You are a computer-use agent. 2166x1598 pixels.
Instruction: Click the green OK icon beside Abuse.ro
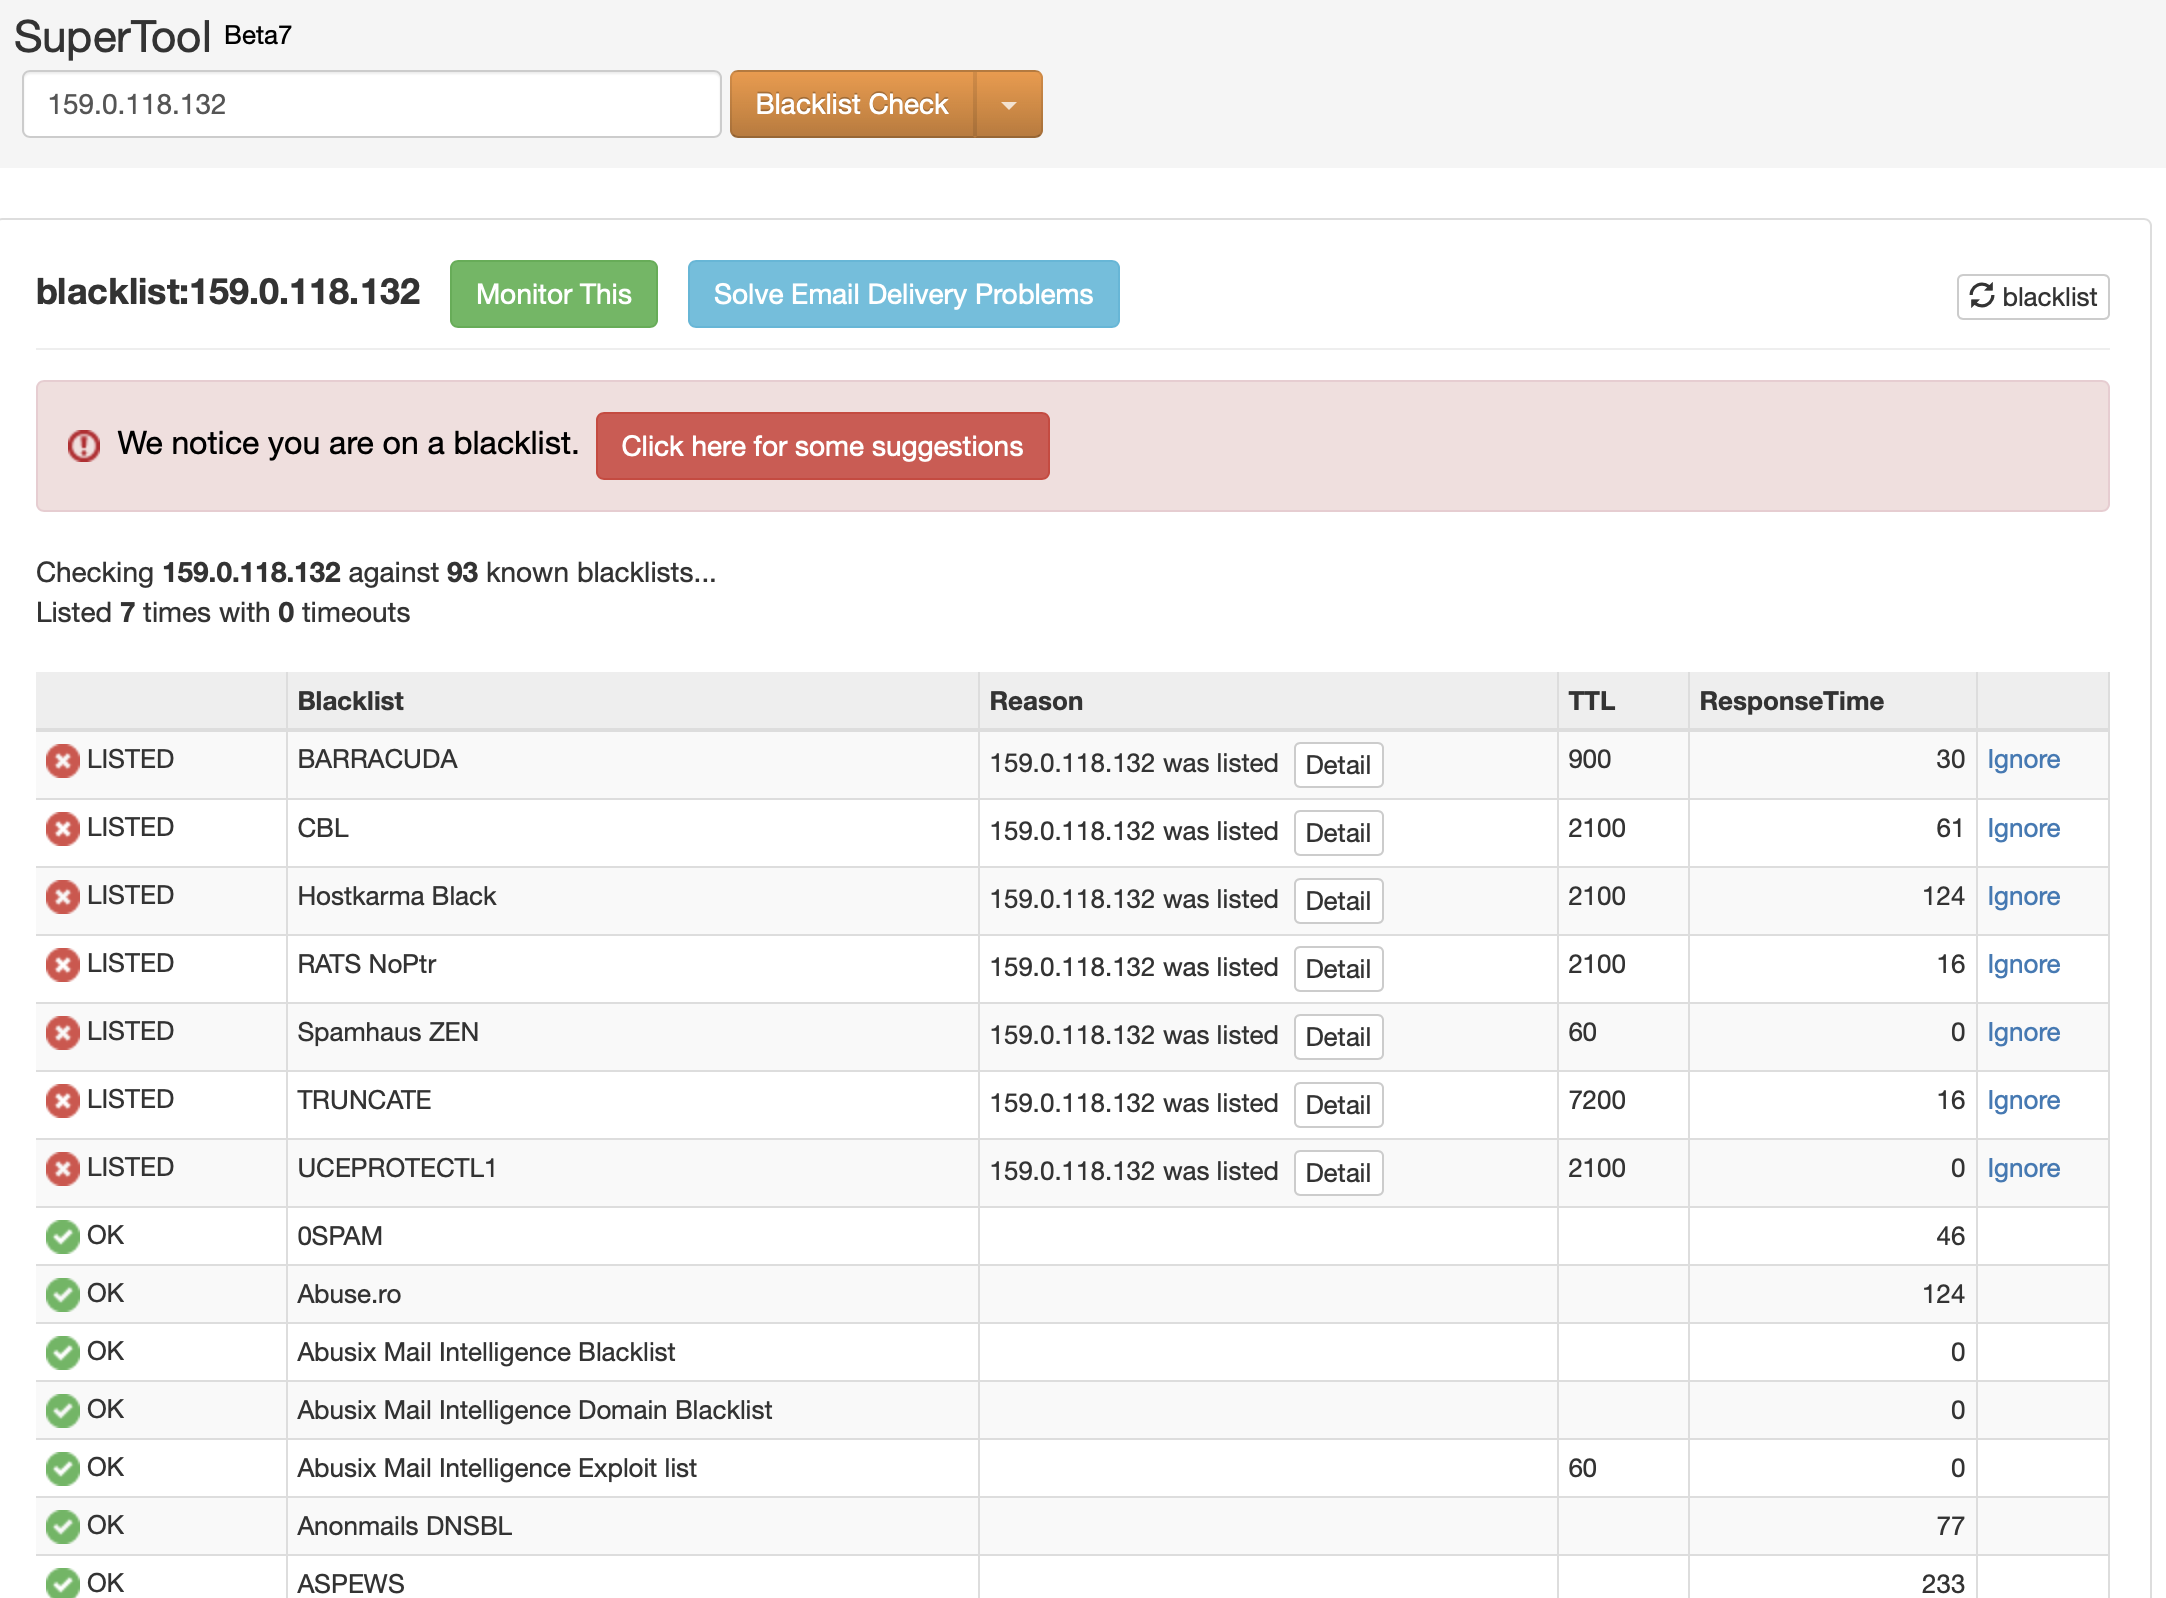tap(62, 1293)
